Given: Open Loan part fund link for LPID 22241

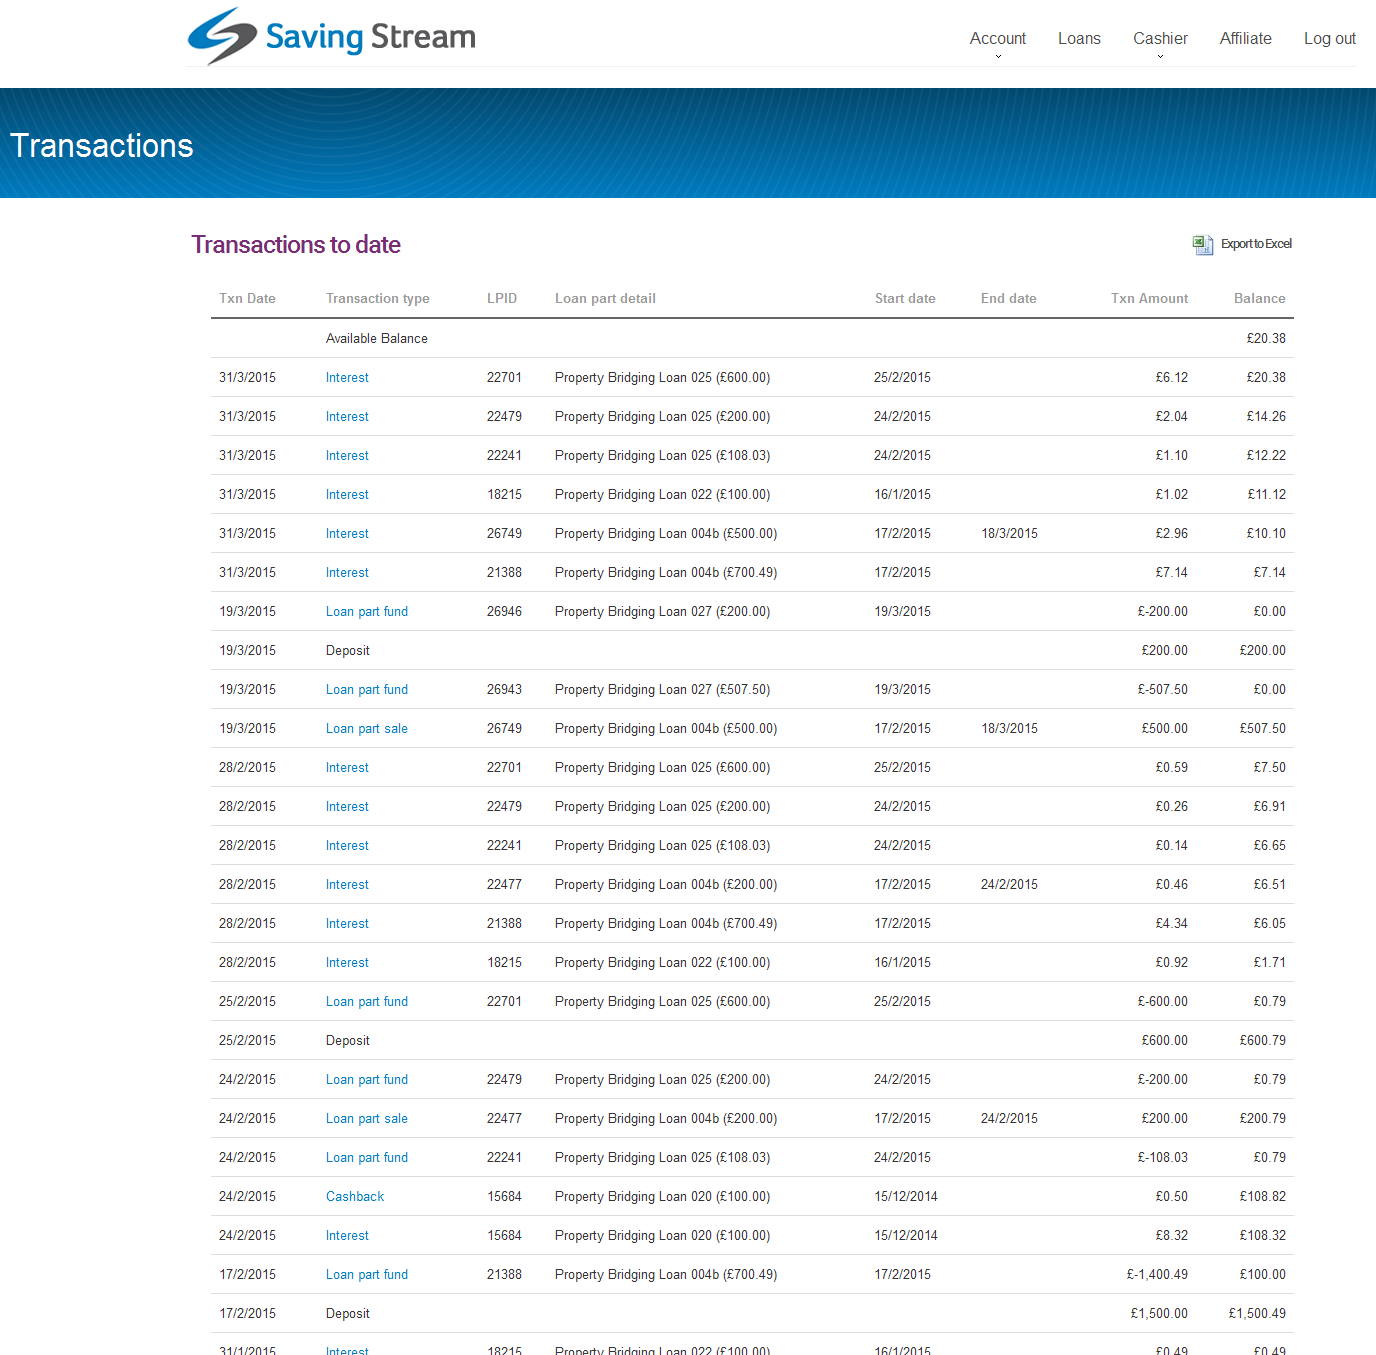Looking at the screenshot, I should coord(367,1157).
